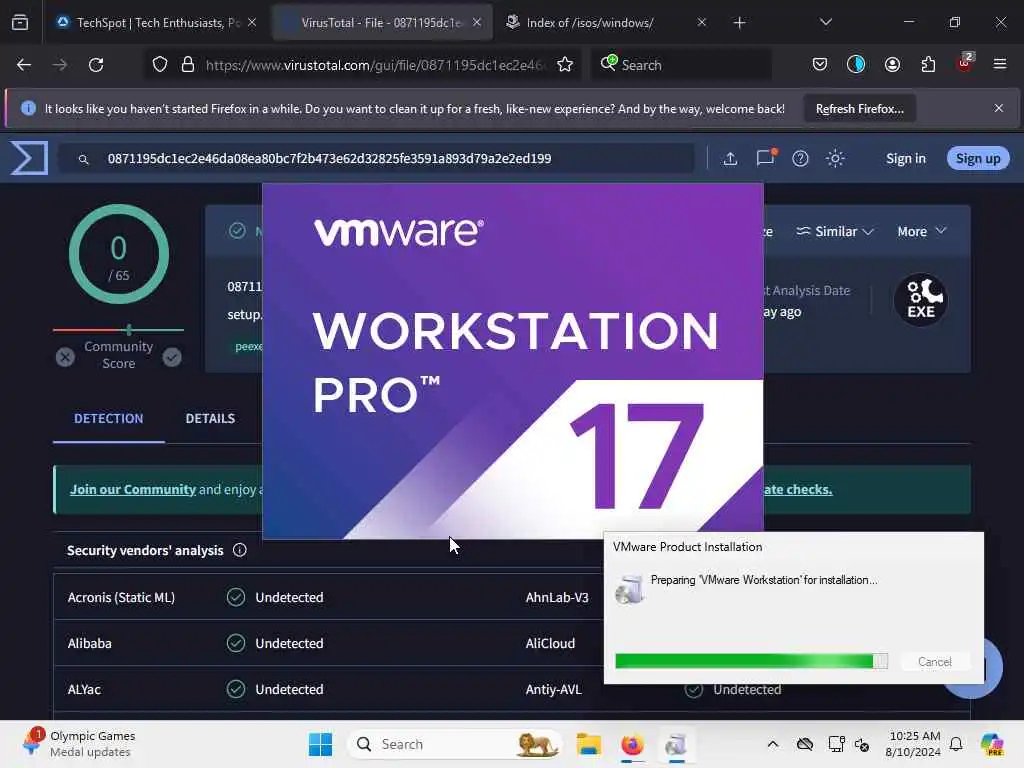Screen dimensions: 1024x768
Task: Click the EXE file type icon
Action: coord(921,300)
